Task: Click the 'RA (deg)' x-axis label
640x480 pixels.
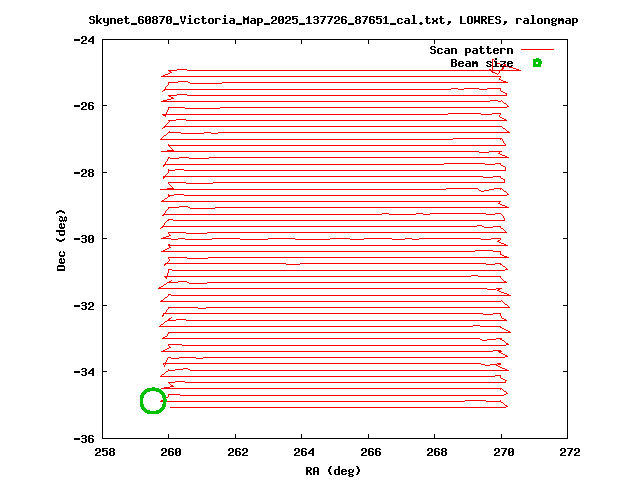Action: (333, 471)
